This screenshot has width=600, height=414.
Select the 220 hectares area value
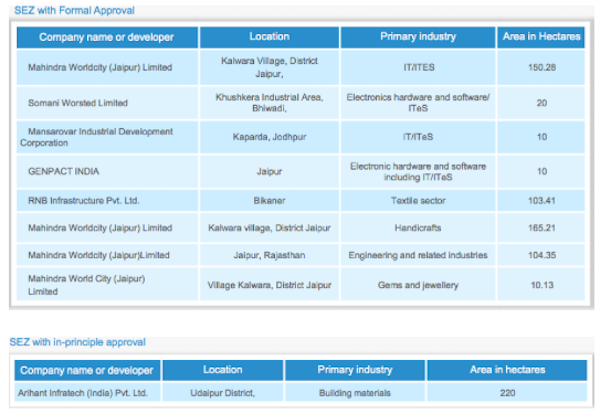click(507, 393)
